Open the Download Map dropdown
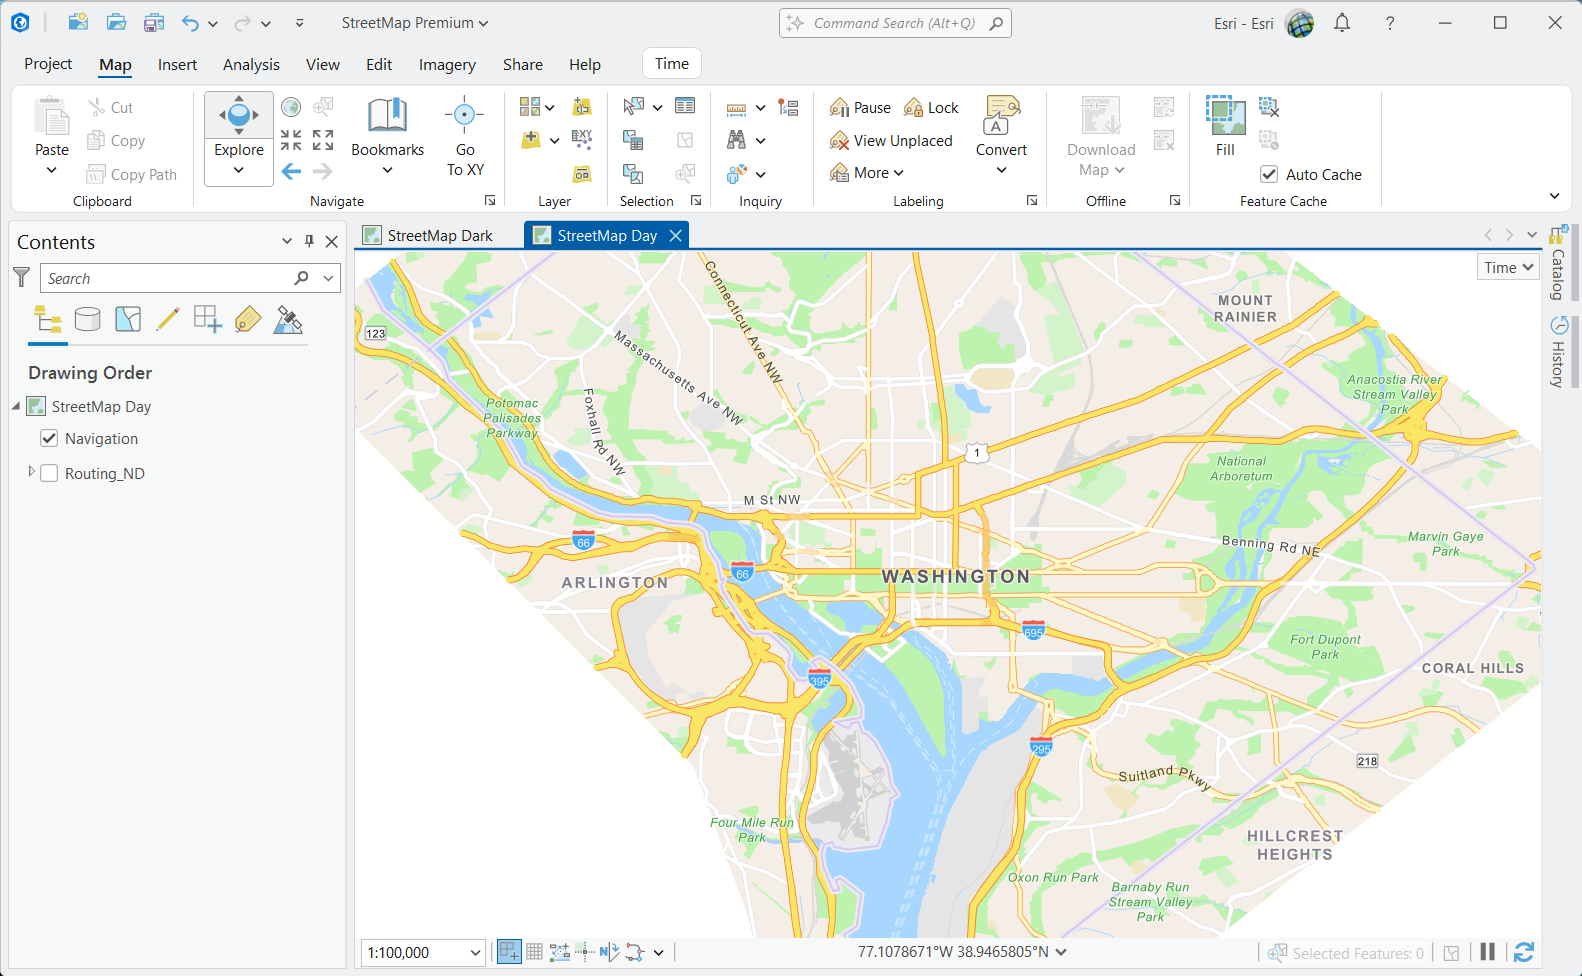The height and width of the screenshot is (976, 1582). pos(1101,137)
